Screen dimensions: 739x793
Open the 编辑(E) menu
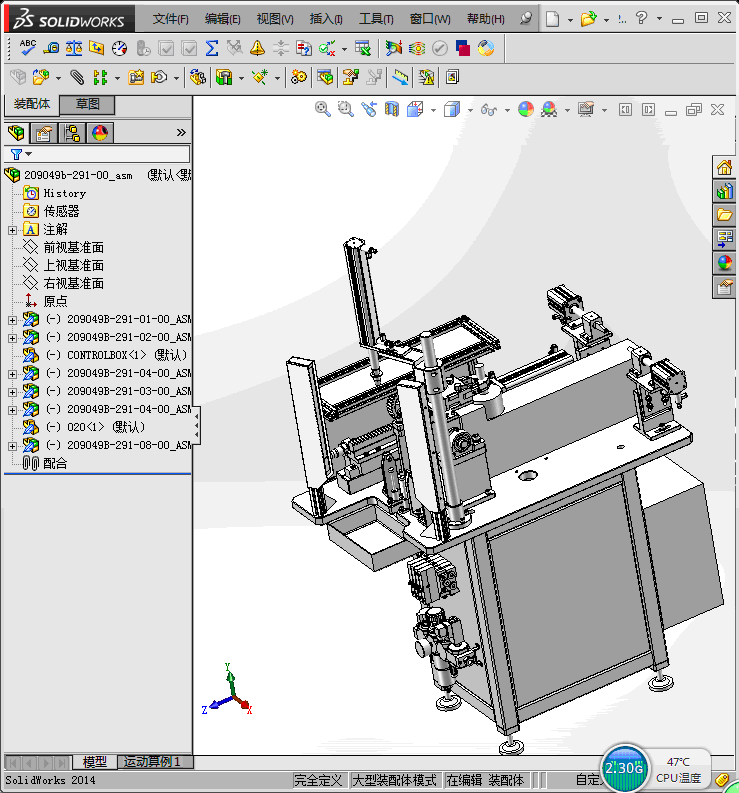pos(223,19)
